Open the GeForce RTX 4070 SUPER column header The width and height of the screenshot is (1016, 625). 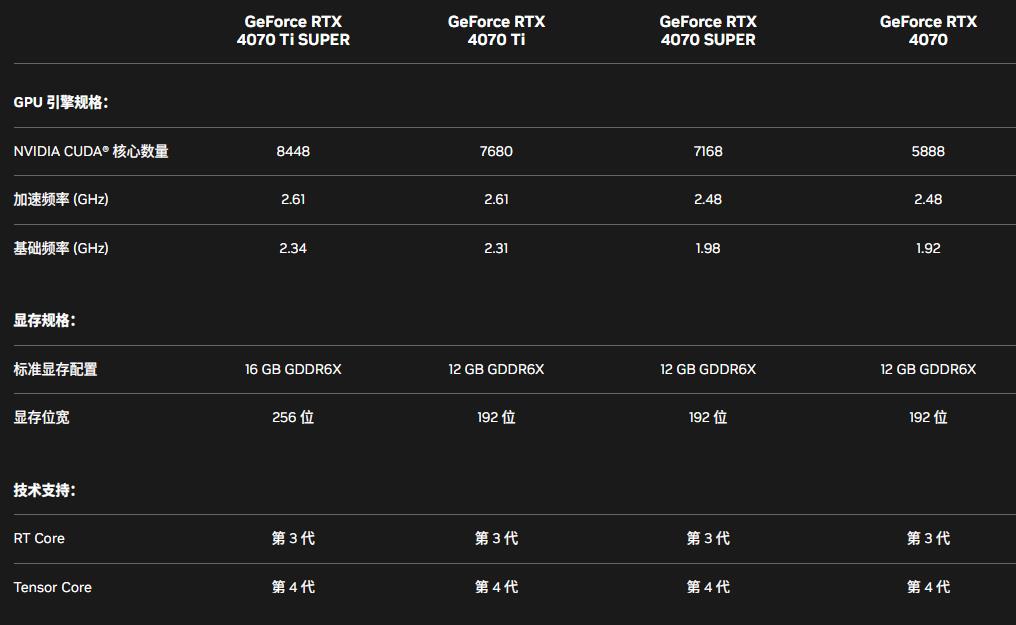coord(708,31)
